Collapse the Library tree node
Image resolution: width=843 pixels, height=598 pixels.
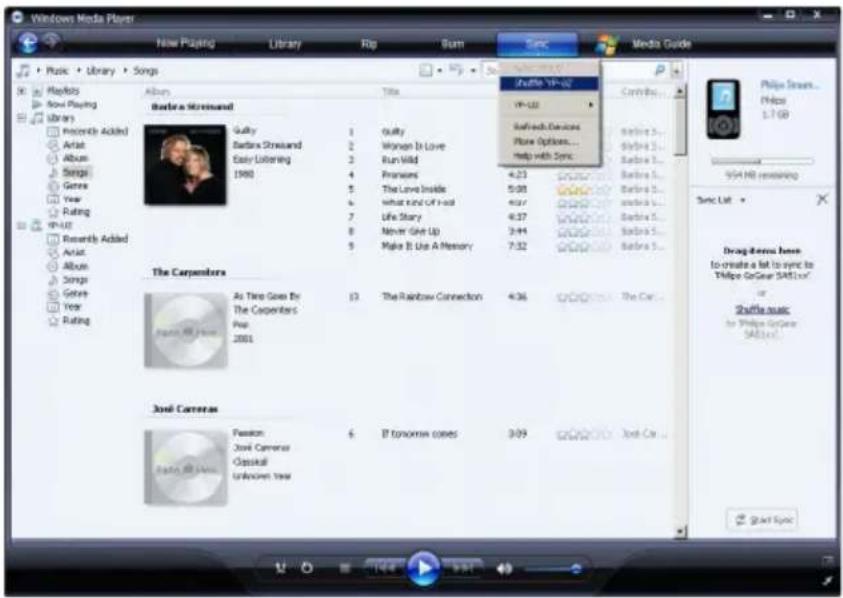22,118
